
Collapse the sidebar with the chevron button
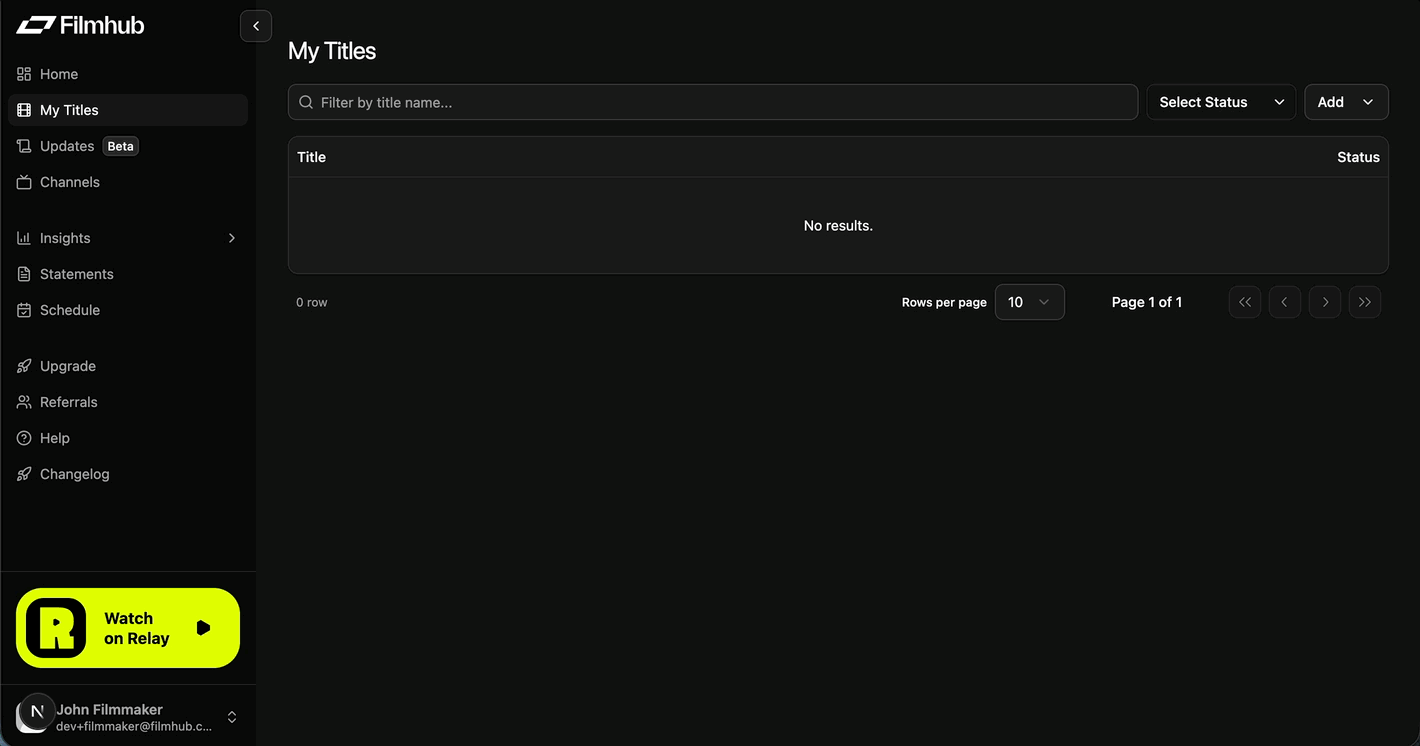point(256,26)
